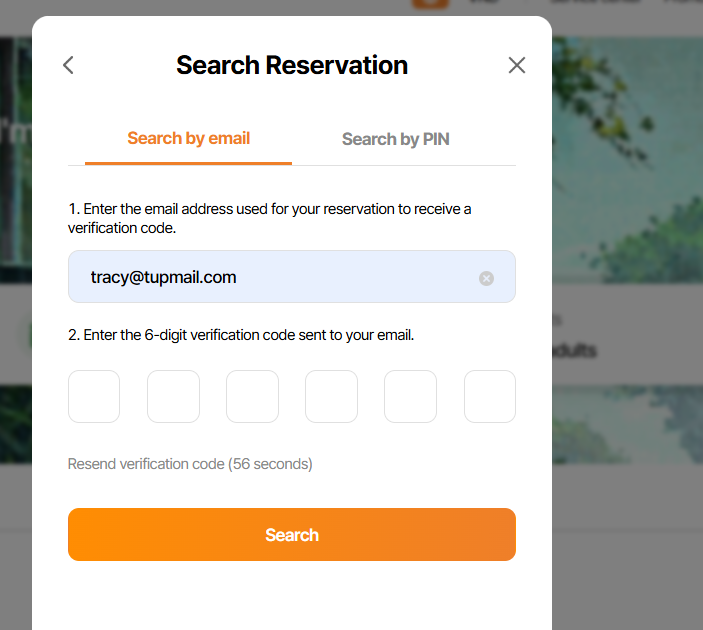
Task: Select the second verification code digit box
Action: (173, 396)
